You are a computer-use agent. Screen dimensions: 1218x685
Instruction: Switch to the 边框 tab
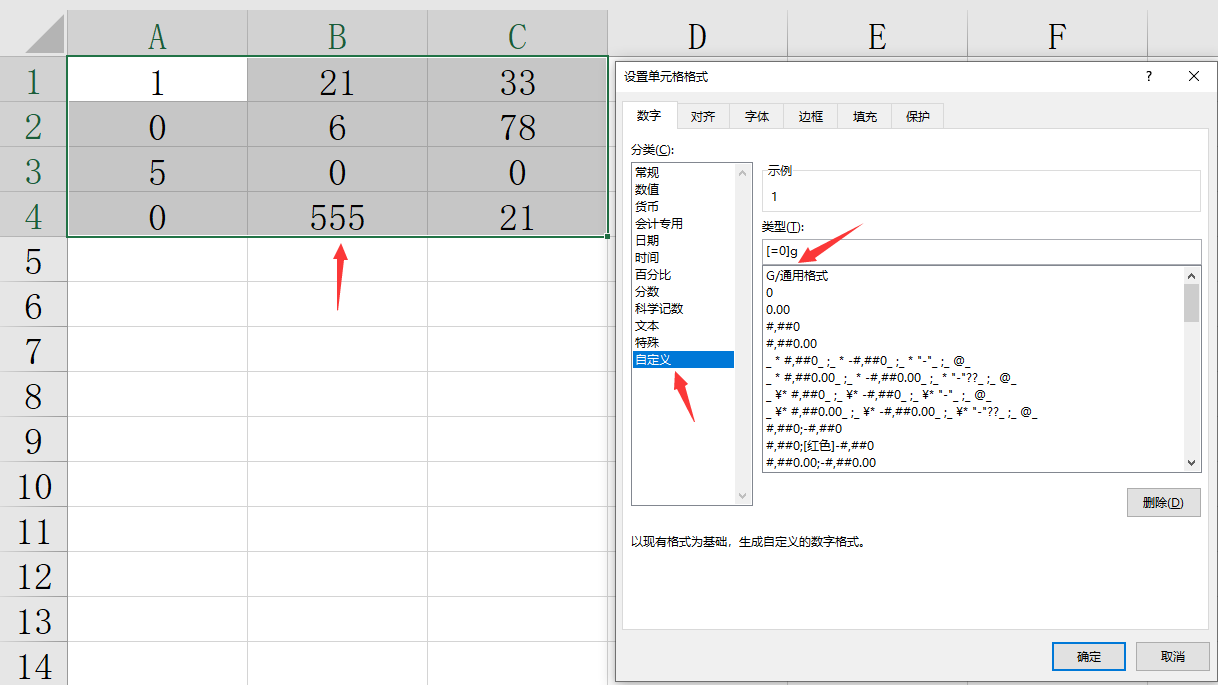pyautogui.click(x=811, y=117)
